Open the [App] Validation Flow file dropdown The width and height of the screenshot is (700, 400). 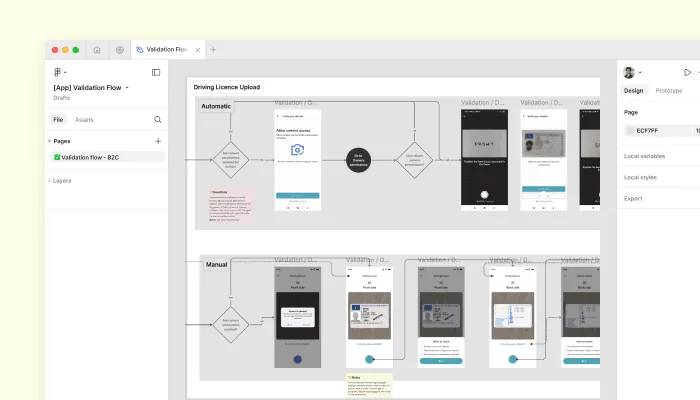click(127, 88)
